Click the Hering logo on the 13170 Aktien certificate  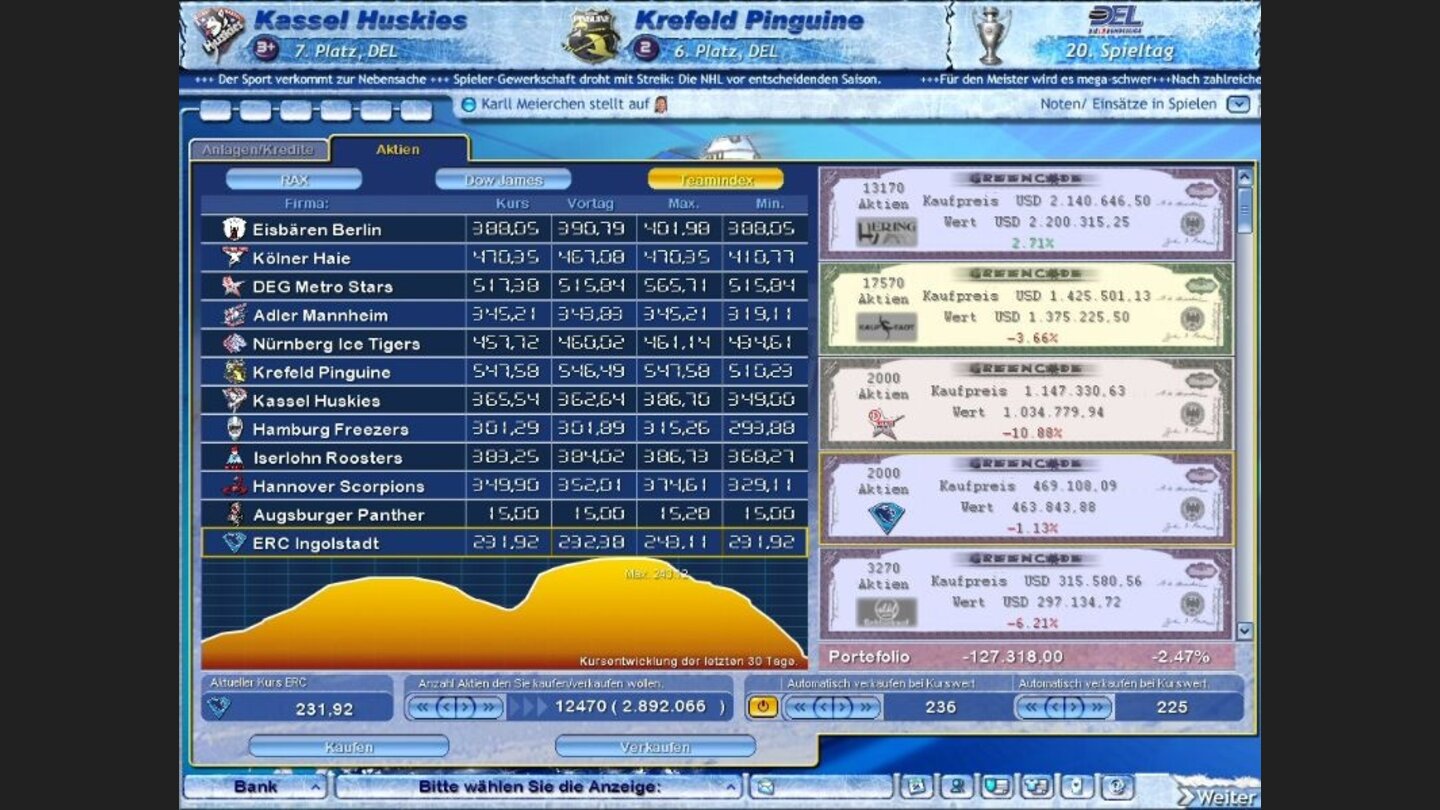coord(886,233)
